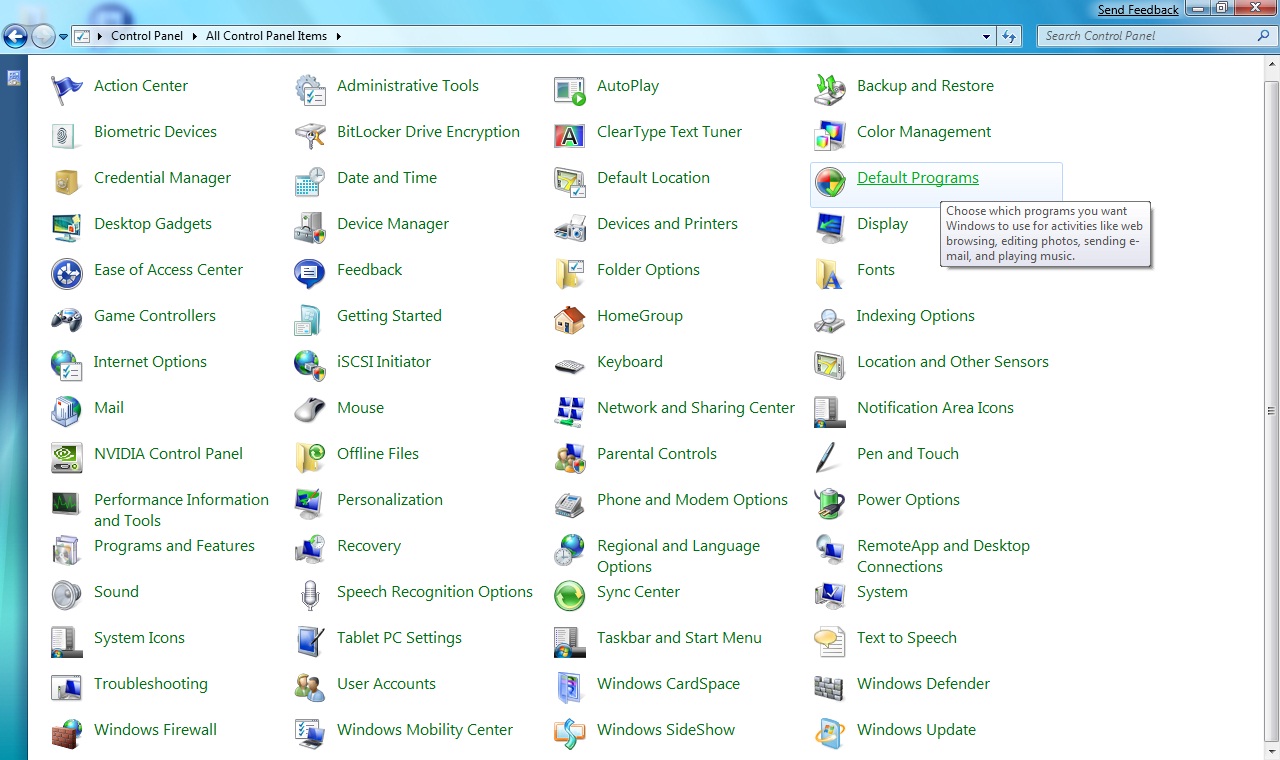1280x760 pixels.
Task: Click the vertical scrollbar handle
Action: [x=1272, y=410]
